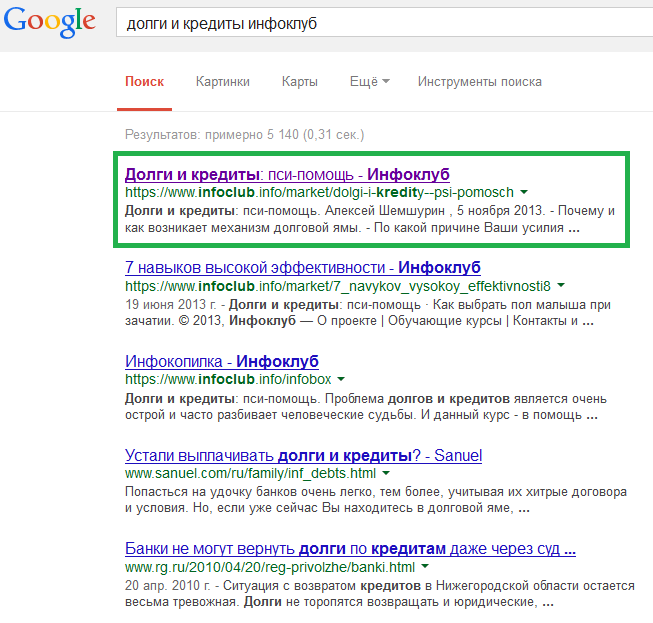653x623 pixels.
Task: Open '7 навыков высокой эффективности' result
Action: pyautogui.click(x=303, y=267)
